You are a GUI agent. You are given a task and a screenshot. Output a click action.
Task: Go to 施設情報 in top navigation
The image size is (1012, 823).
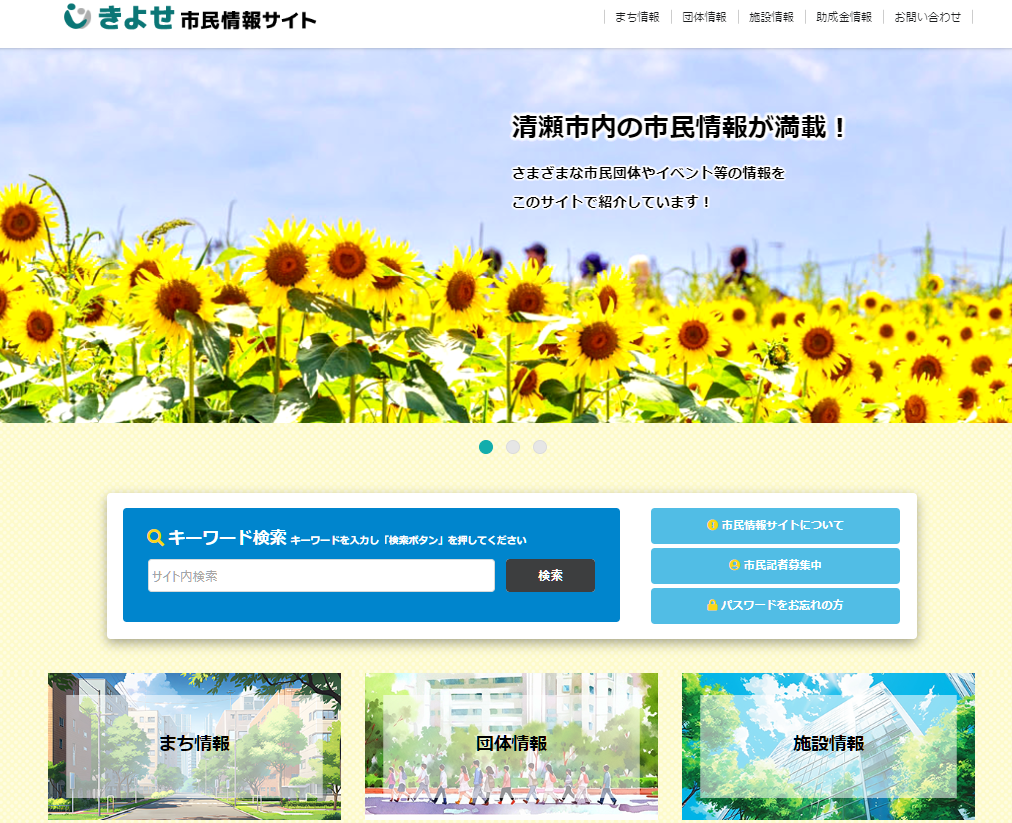point(771,17)
